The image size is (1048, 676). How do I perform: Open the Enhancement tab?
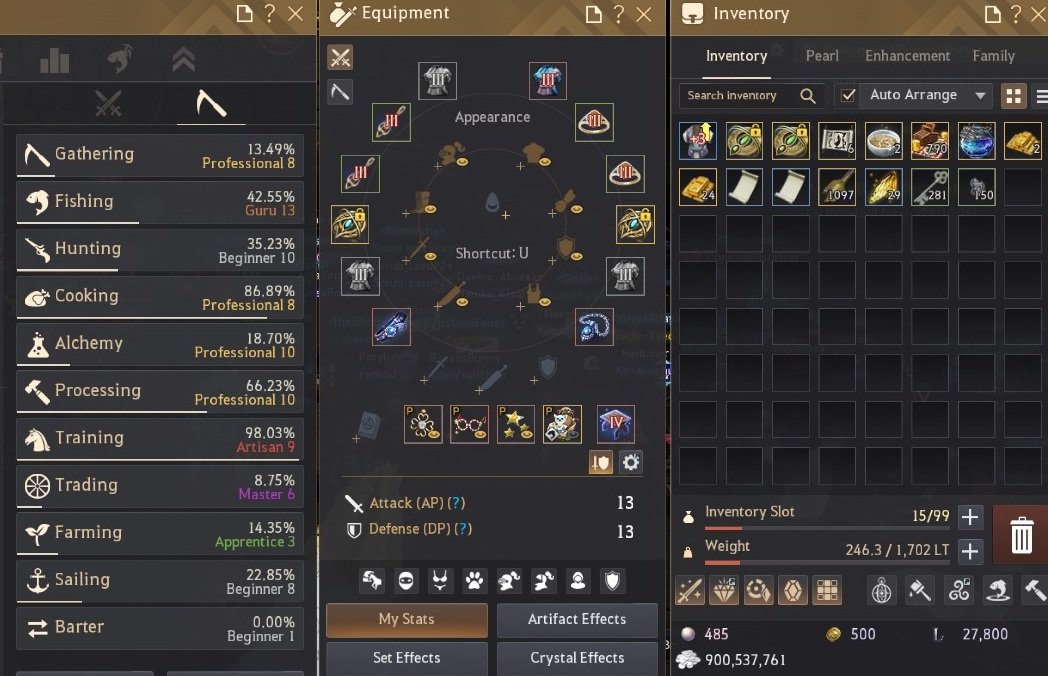(907, 56)
